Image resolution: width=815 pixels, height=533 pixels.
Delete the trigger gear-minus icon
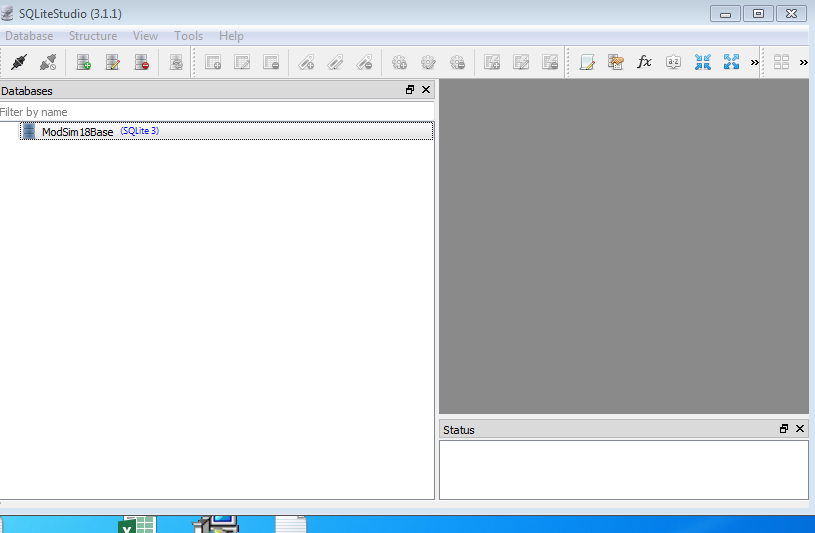[457, 62]
